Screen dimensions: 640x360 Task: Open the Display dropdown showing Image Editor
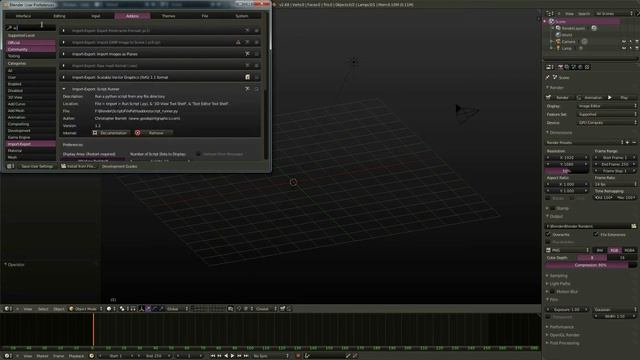[x=607, y=106]
